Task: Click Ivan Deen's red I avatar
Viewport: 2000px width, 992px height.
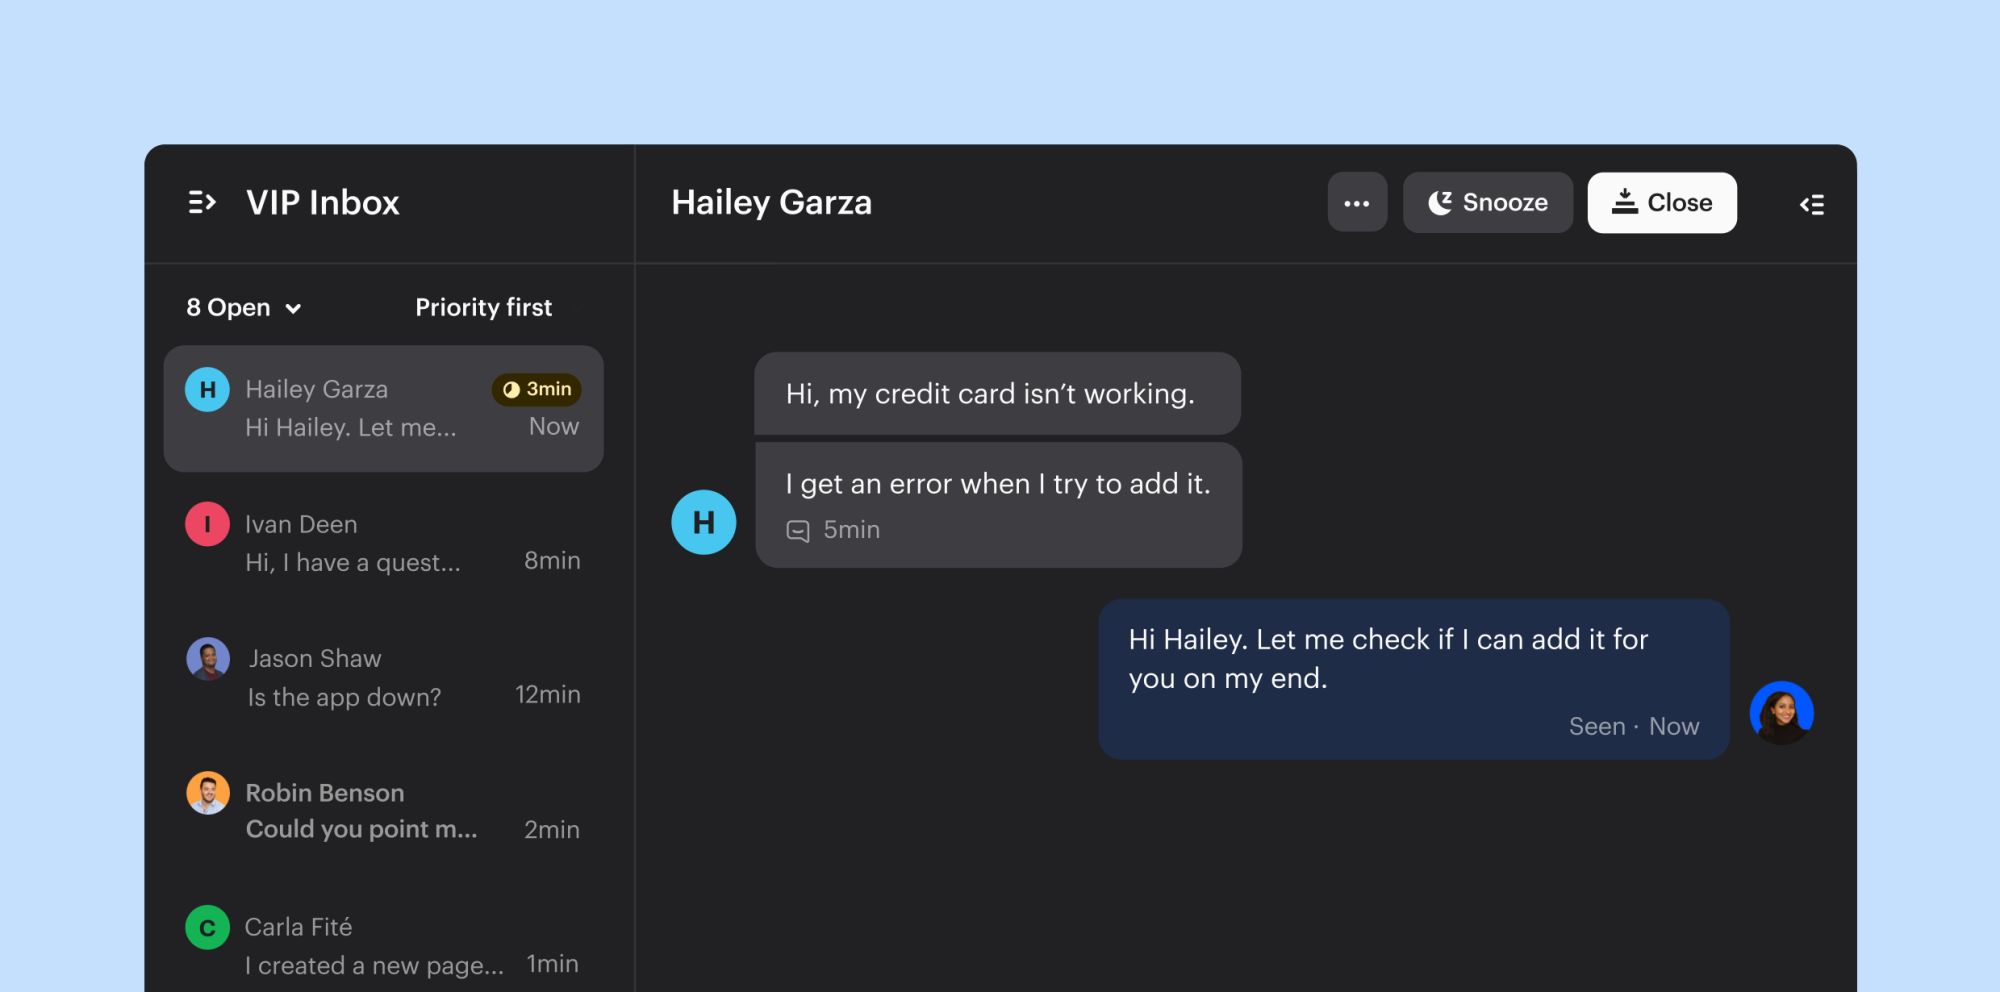Action: 207,524
